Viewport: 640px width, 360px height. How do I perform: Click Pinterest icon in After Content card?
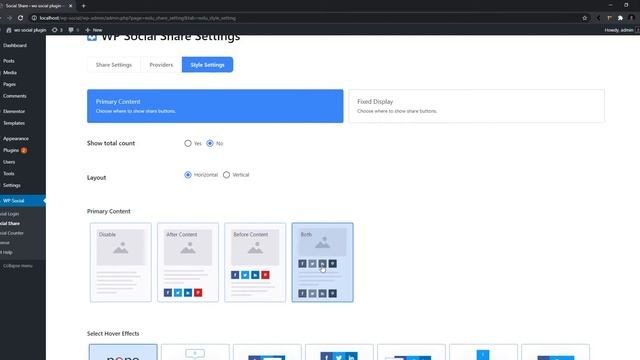click(x=198, y=293)
